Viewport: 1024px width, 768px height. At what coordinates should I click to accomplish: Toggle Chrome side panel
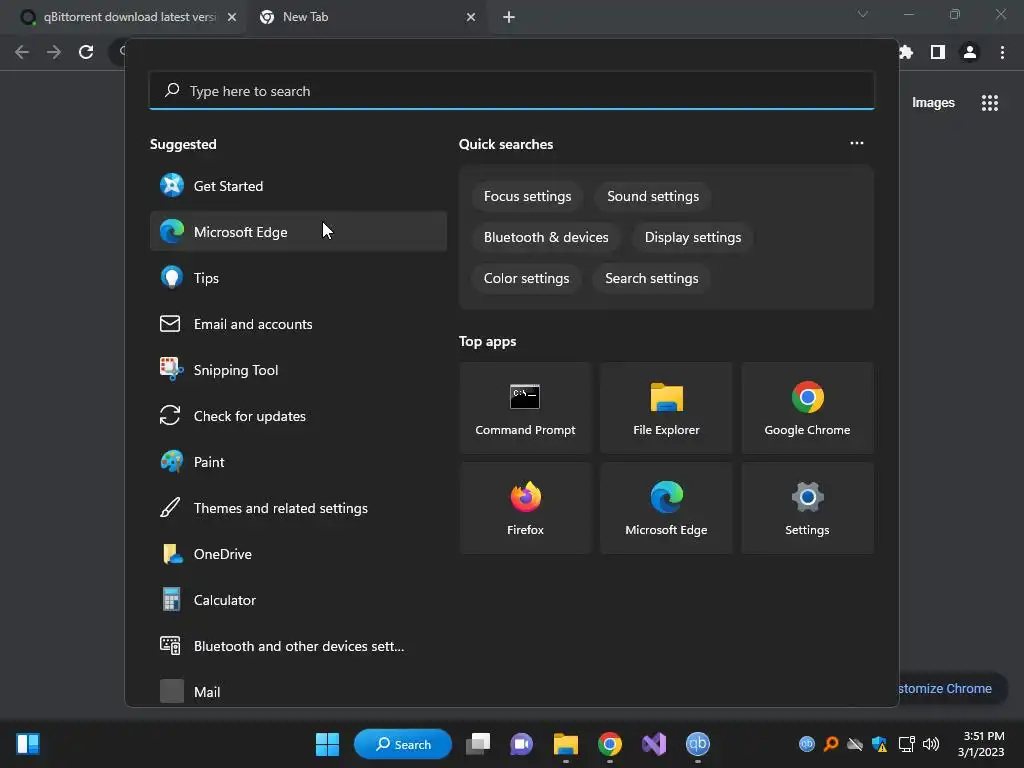(938, 52)
